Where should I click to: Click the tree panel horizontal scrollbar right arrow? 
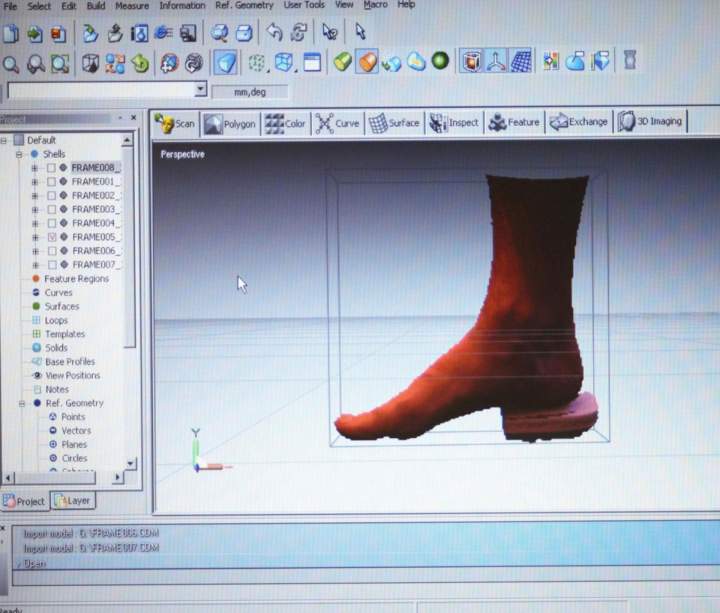(x=118, y=477)
